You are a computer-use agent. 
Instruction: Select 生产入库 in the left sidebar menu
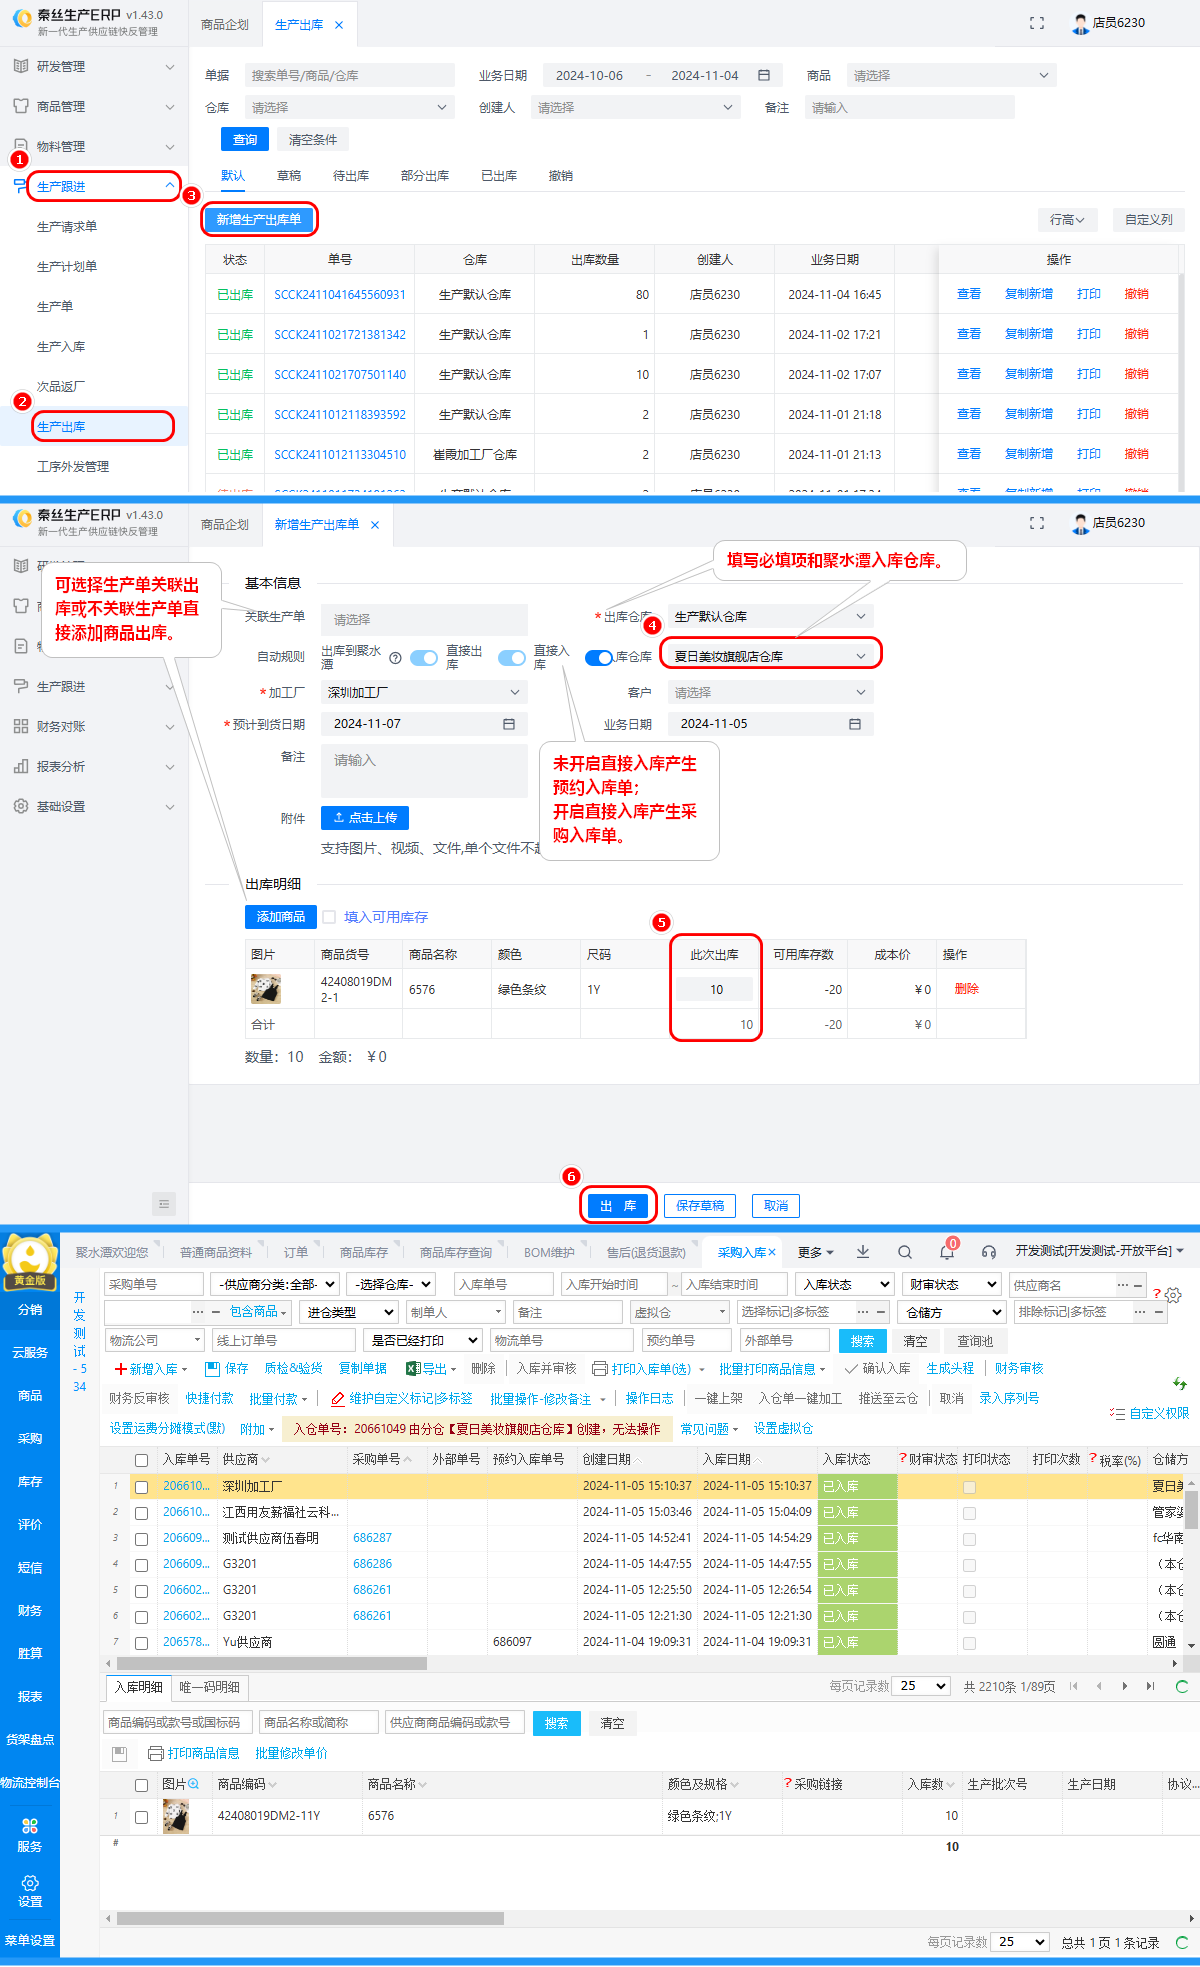point(61,347)
